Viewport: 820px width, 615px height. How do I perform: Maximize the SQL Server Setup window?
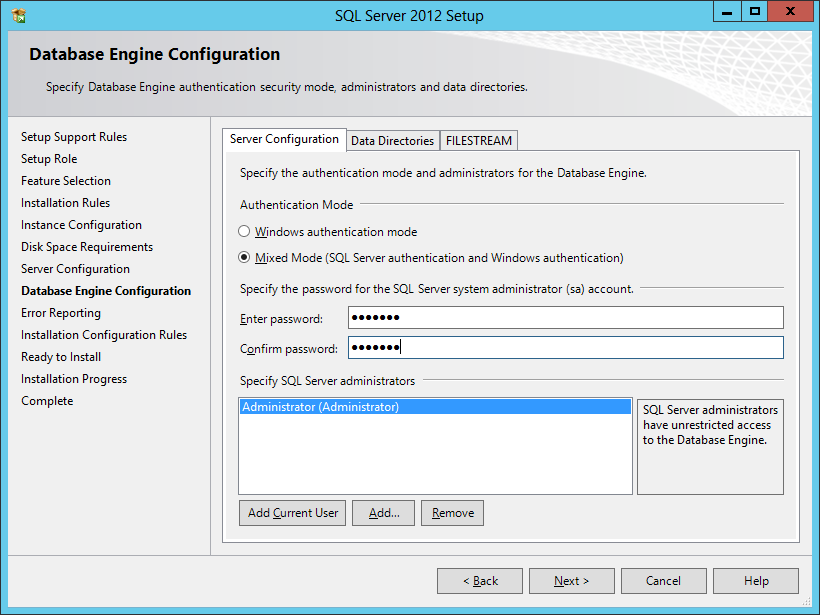pos(755,12)
